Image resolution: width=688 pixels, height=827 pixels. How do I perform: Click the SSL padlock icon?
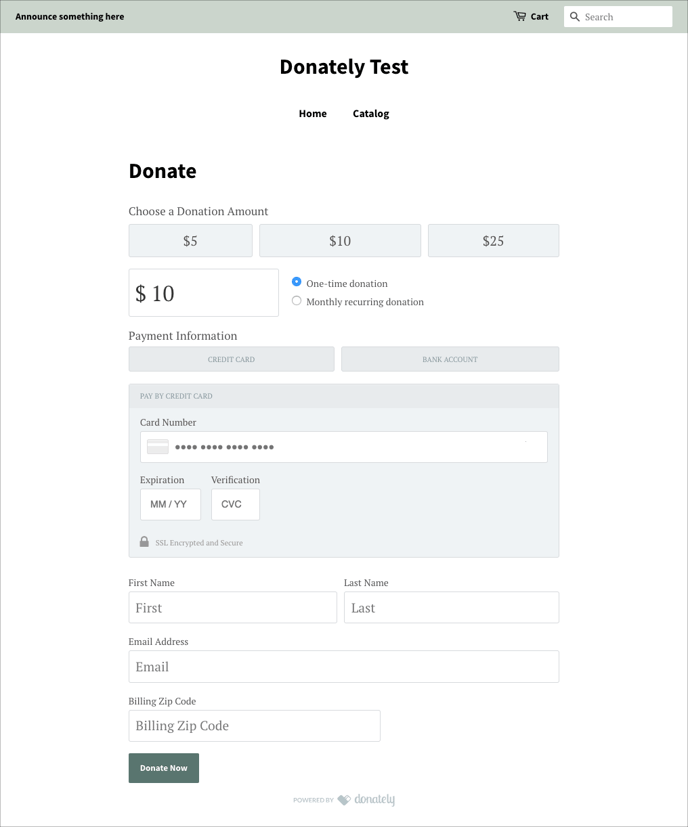click(144, 542)
